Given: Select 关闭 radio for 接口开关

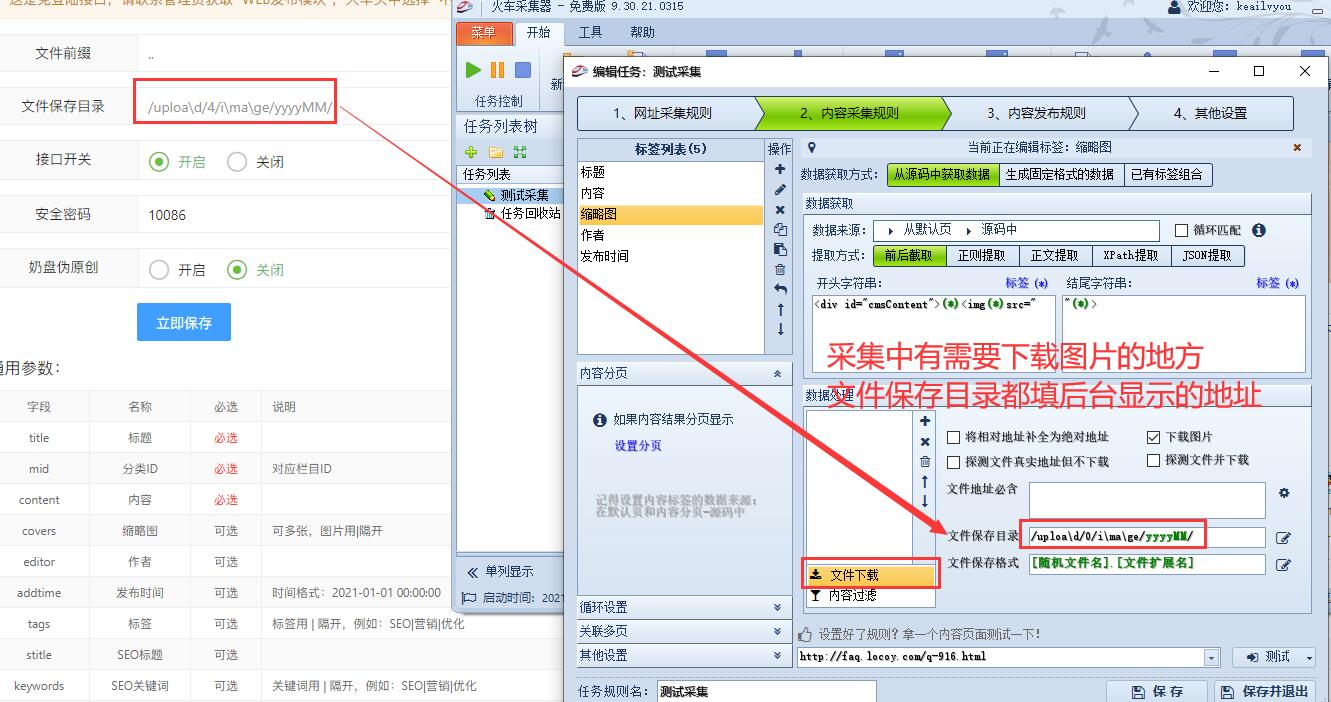Looking at the screenshot, I should (x=236, y=161).
